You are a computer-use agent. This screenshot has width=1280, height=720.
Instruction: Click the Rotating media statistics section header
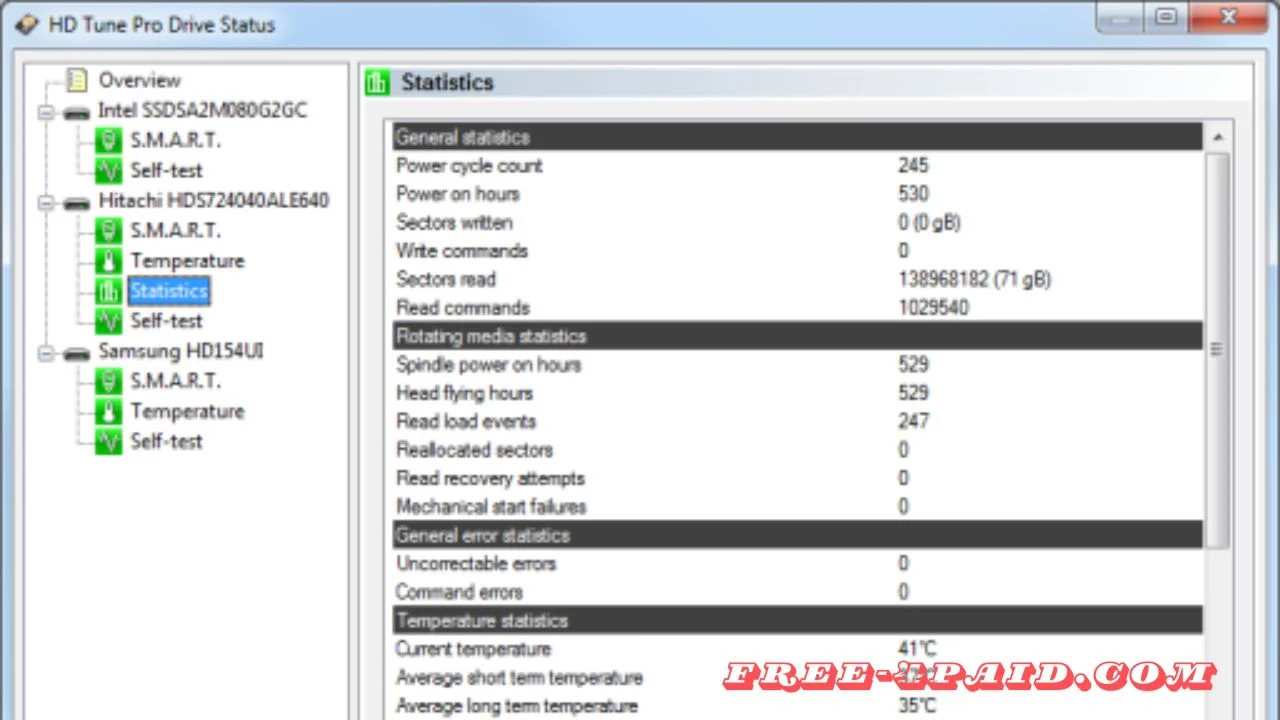(798, 336)
